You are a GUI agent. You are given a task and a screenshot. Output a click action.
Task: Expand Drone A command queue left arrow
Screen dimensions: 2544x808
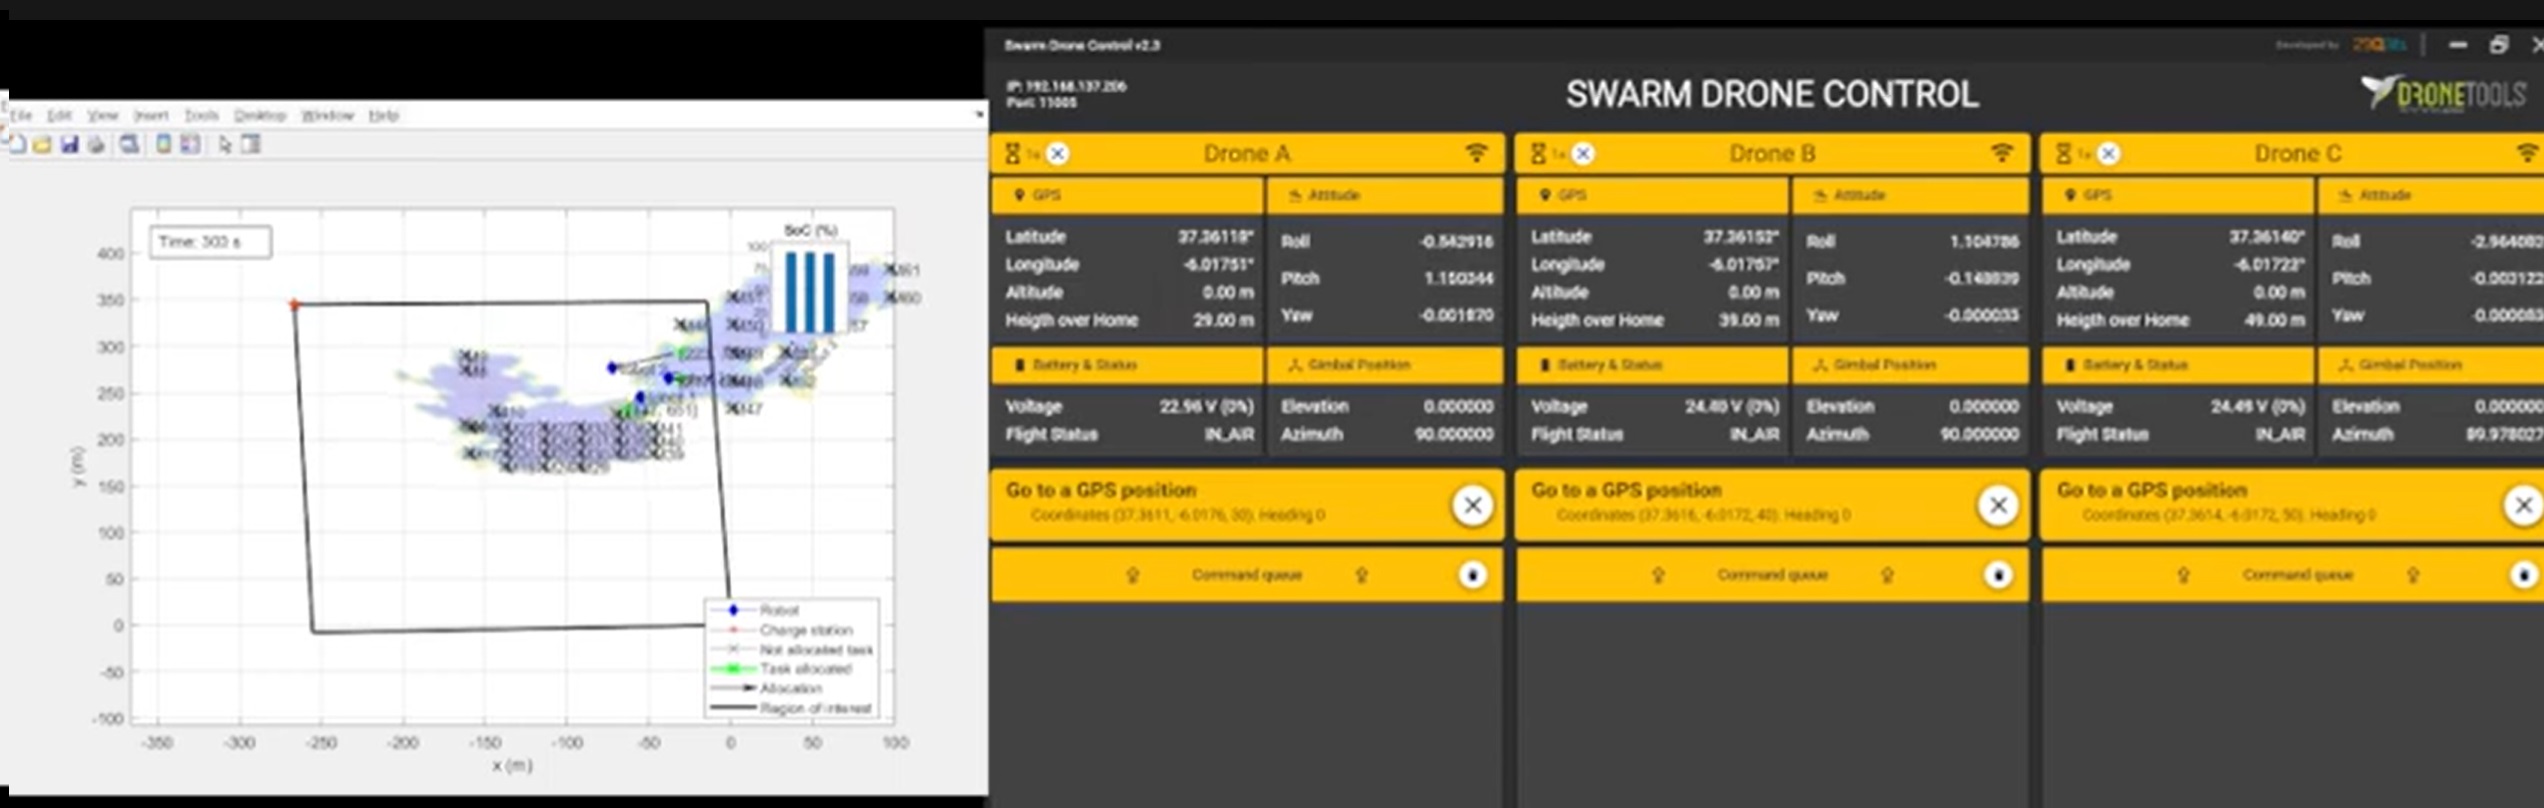click(1133, 575)
